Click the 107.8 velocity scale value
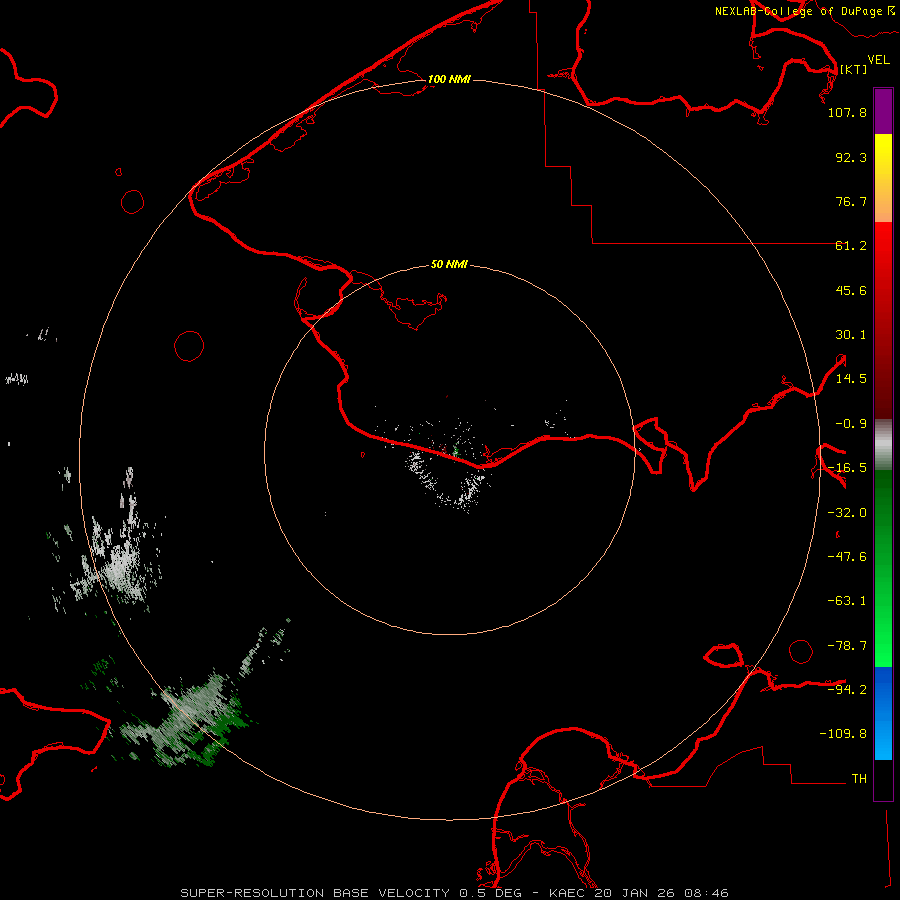Viewport: 900px width, 900px height. click(847, 112)
